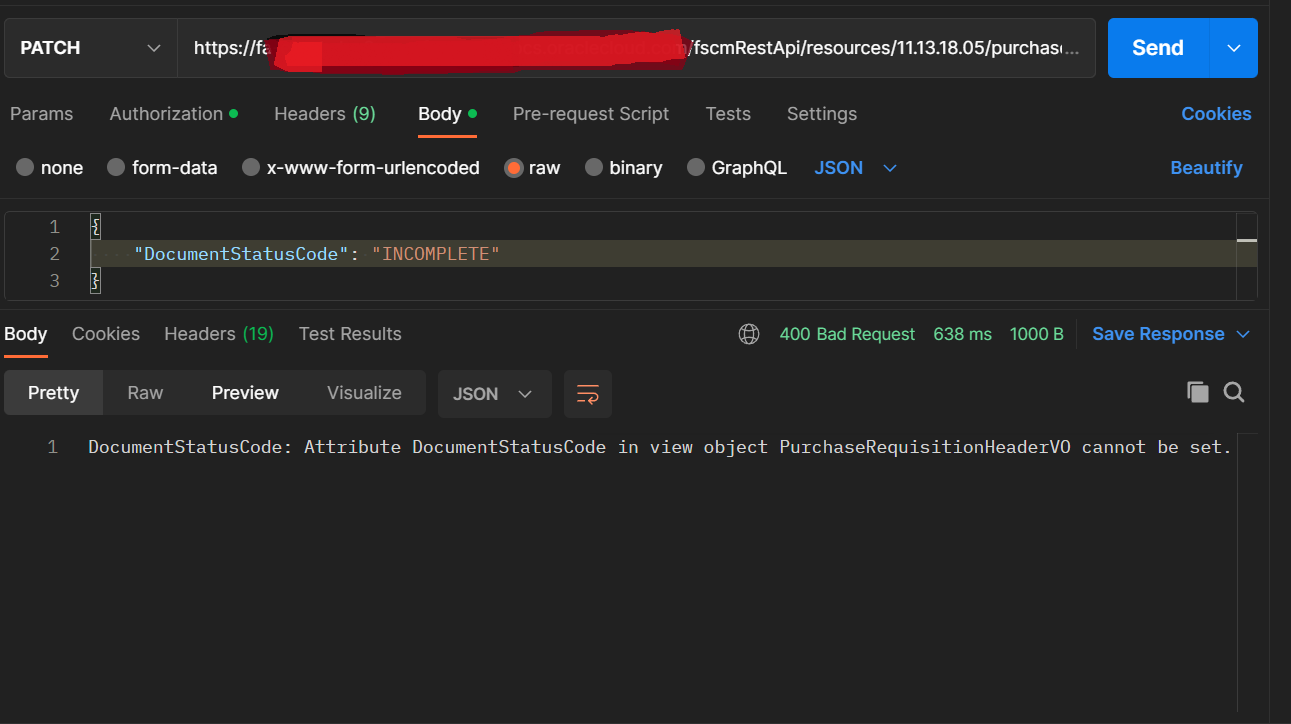
Task: Click the request URL field
Action: [x=636, y=48]
